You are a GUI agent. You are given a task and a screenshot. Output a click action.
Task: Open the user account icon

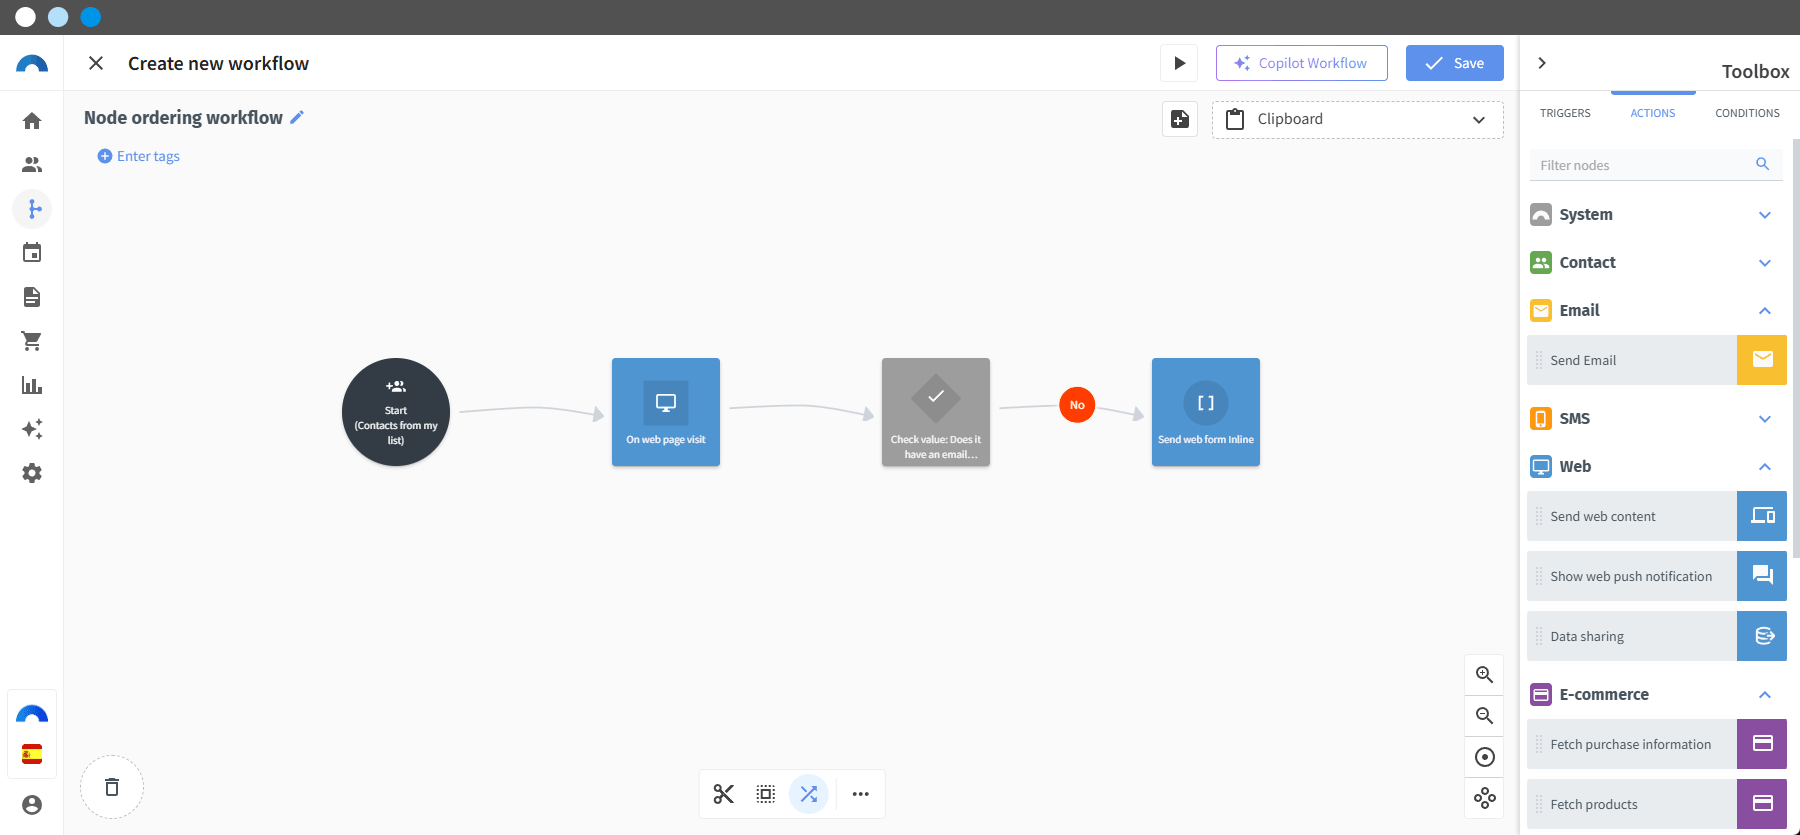[x=32, y=805]
